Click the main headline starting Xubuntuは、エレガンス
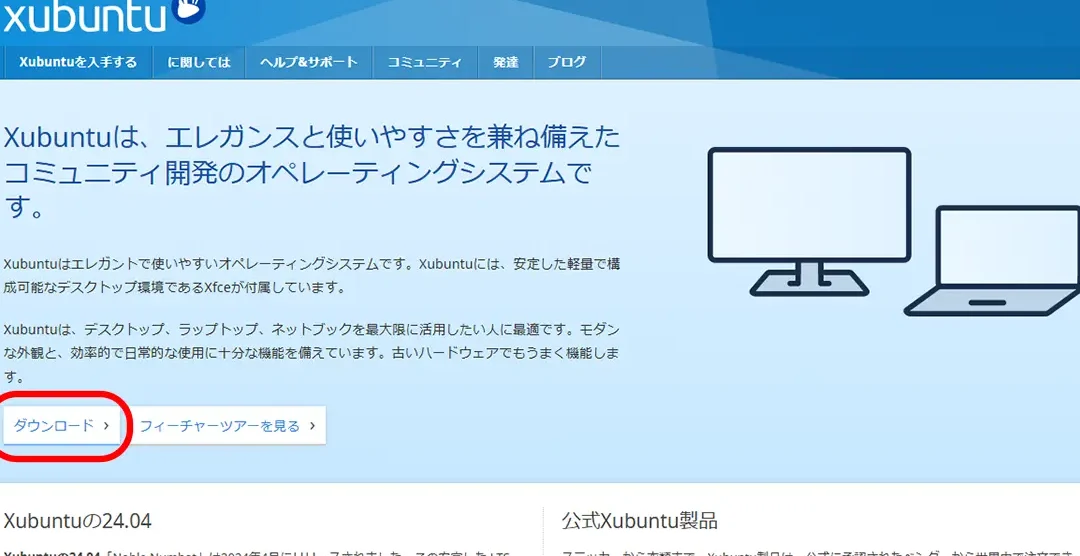 coord(312,172)
